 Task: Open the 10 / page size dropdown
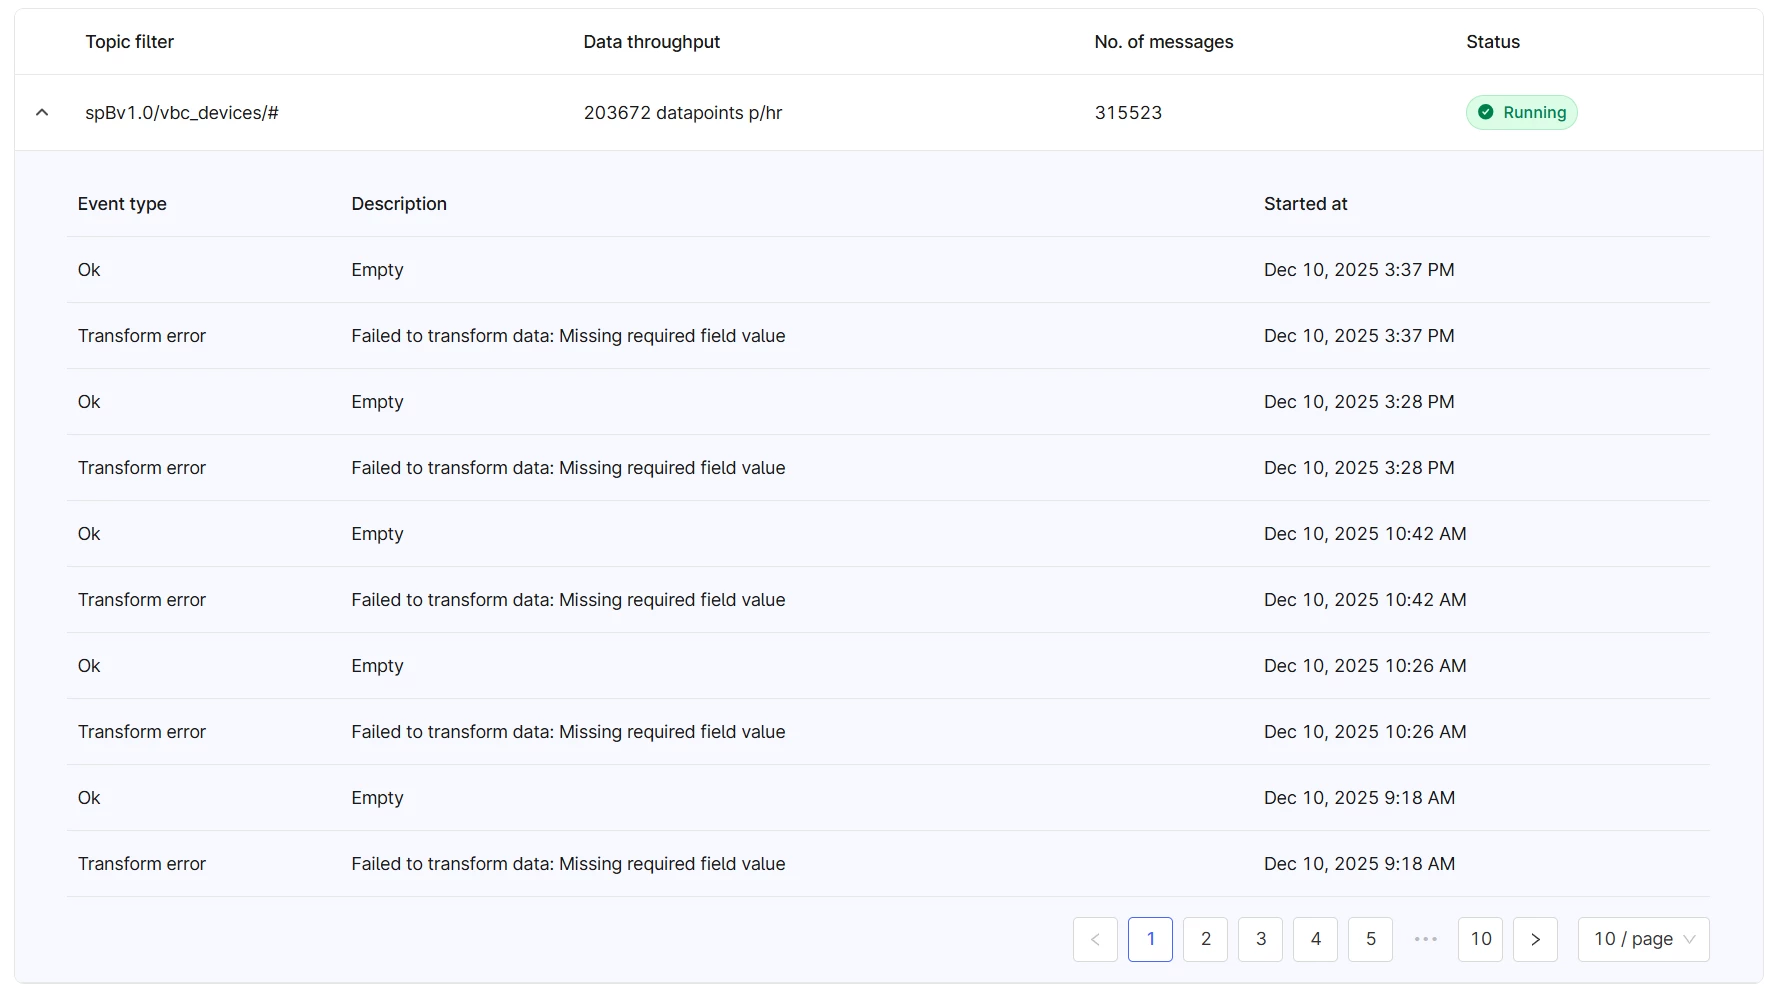[1643, 939]
